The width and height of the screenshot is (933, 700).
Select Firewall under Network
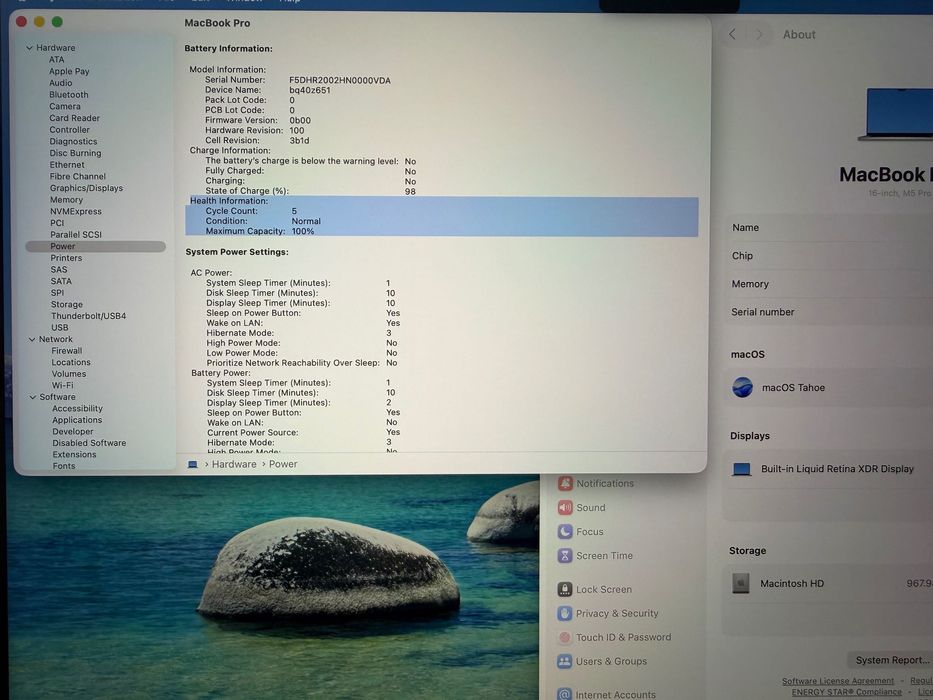67,351
